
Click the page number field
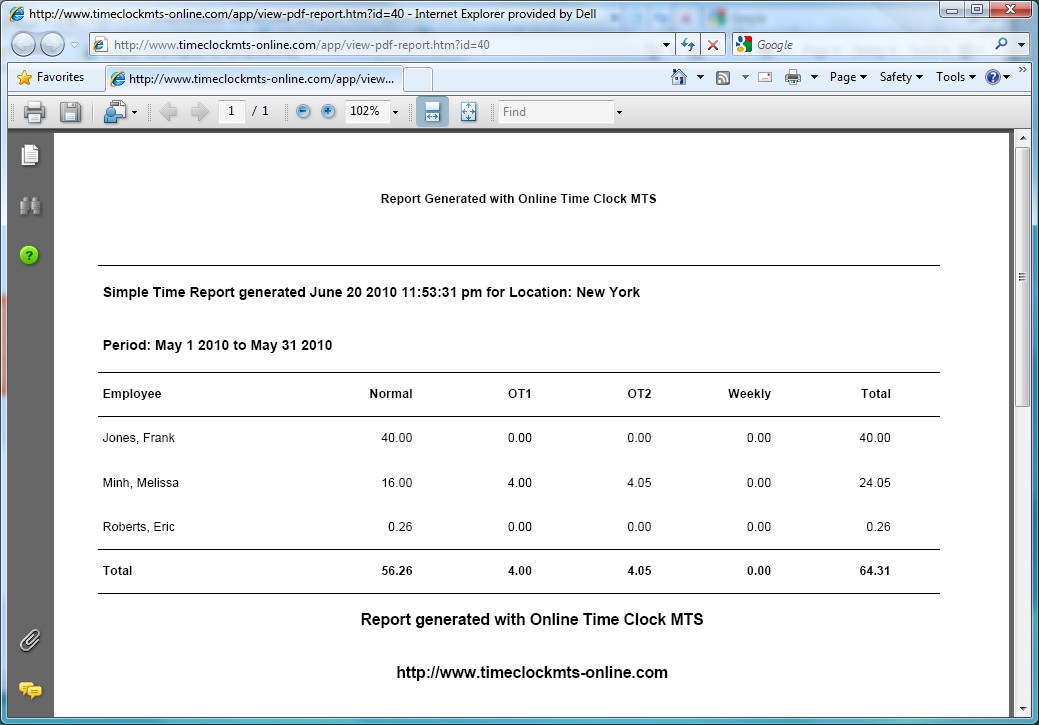coord(231,111)
